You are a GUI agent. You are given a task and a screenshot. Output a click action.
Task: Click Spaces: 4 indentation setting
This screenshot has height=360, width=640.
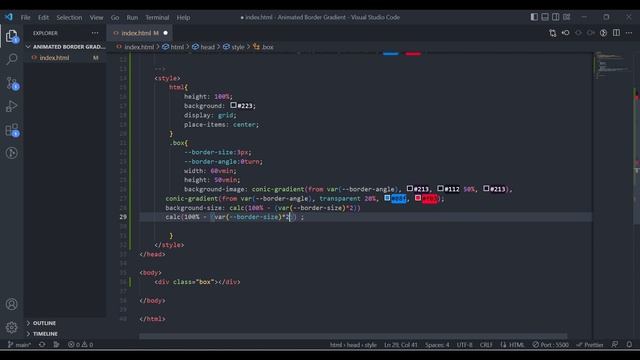(437, 344)
